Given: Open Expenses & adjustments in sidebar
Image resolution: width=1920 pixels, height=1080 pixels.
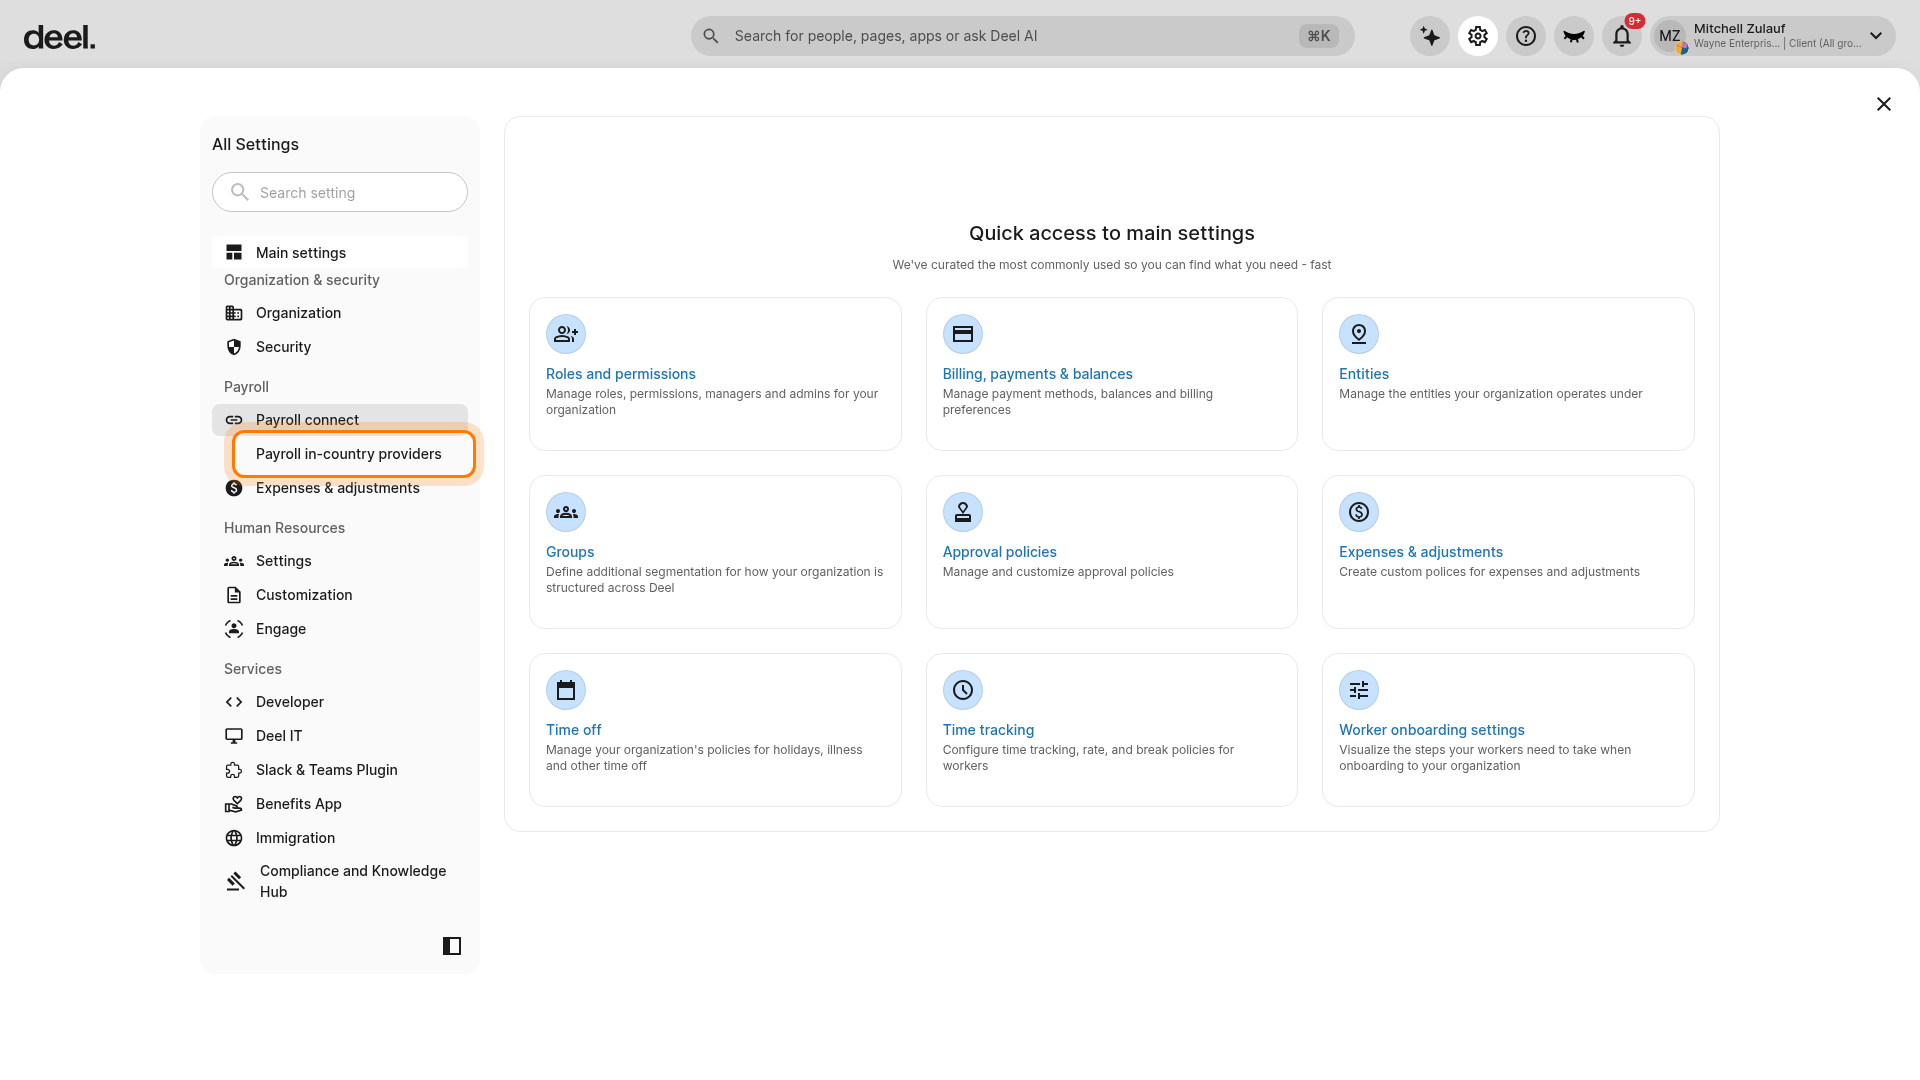Looking at the screenshot, I should pyautogui.click(x=340, y=488).
